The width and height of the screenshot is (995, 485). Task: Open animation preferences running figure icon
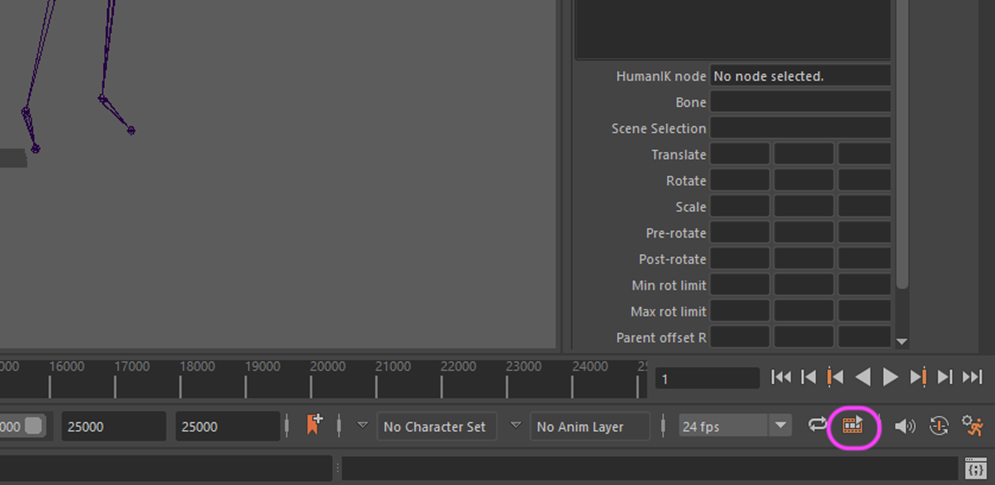click(x=972, y=426)
